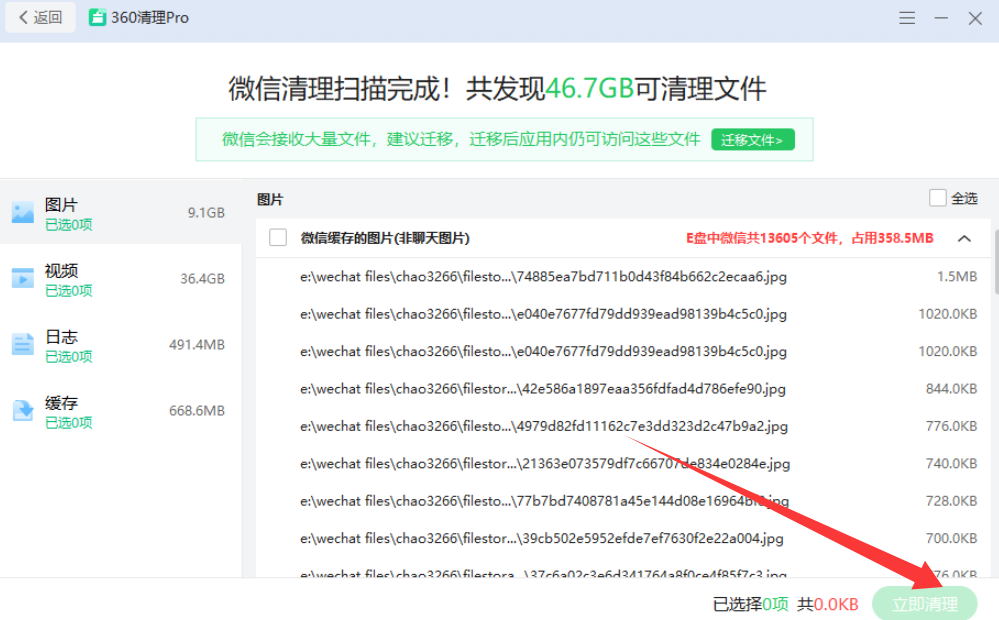Click the 共0.0KB selected size text
The width and height of the screenshot is (999, 620).
pos(828,604)
